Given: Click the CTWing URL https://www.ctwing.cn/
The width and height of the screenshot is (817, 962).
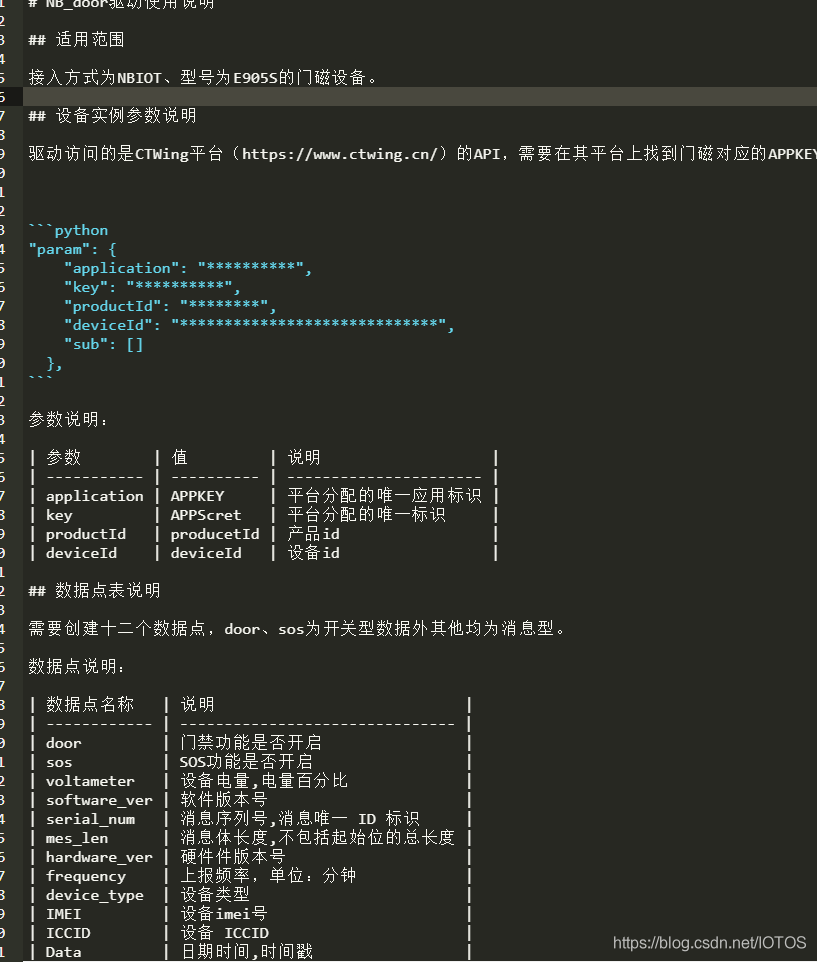Looking at the screenshot, I should coord(345,154).
